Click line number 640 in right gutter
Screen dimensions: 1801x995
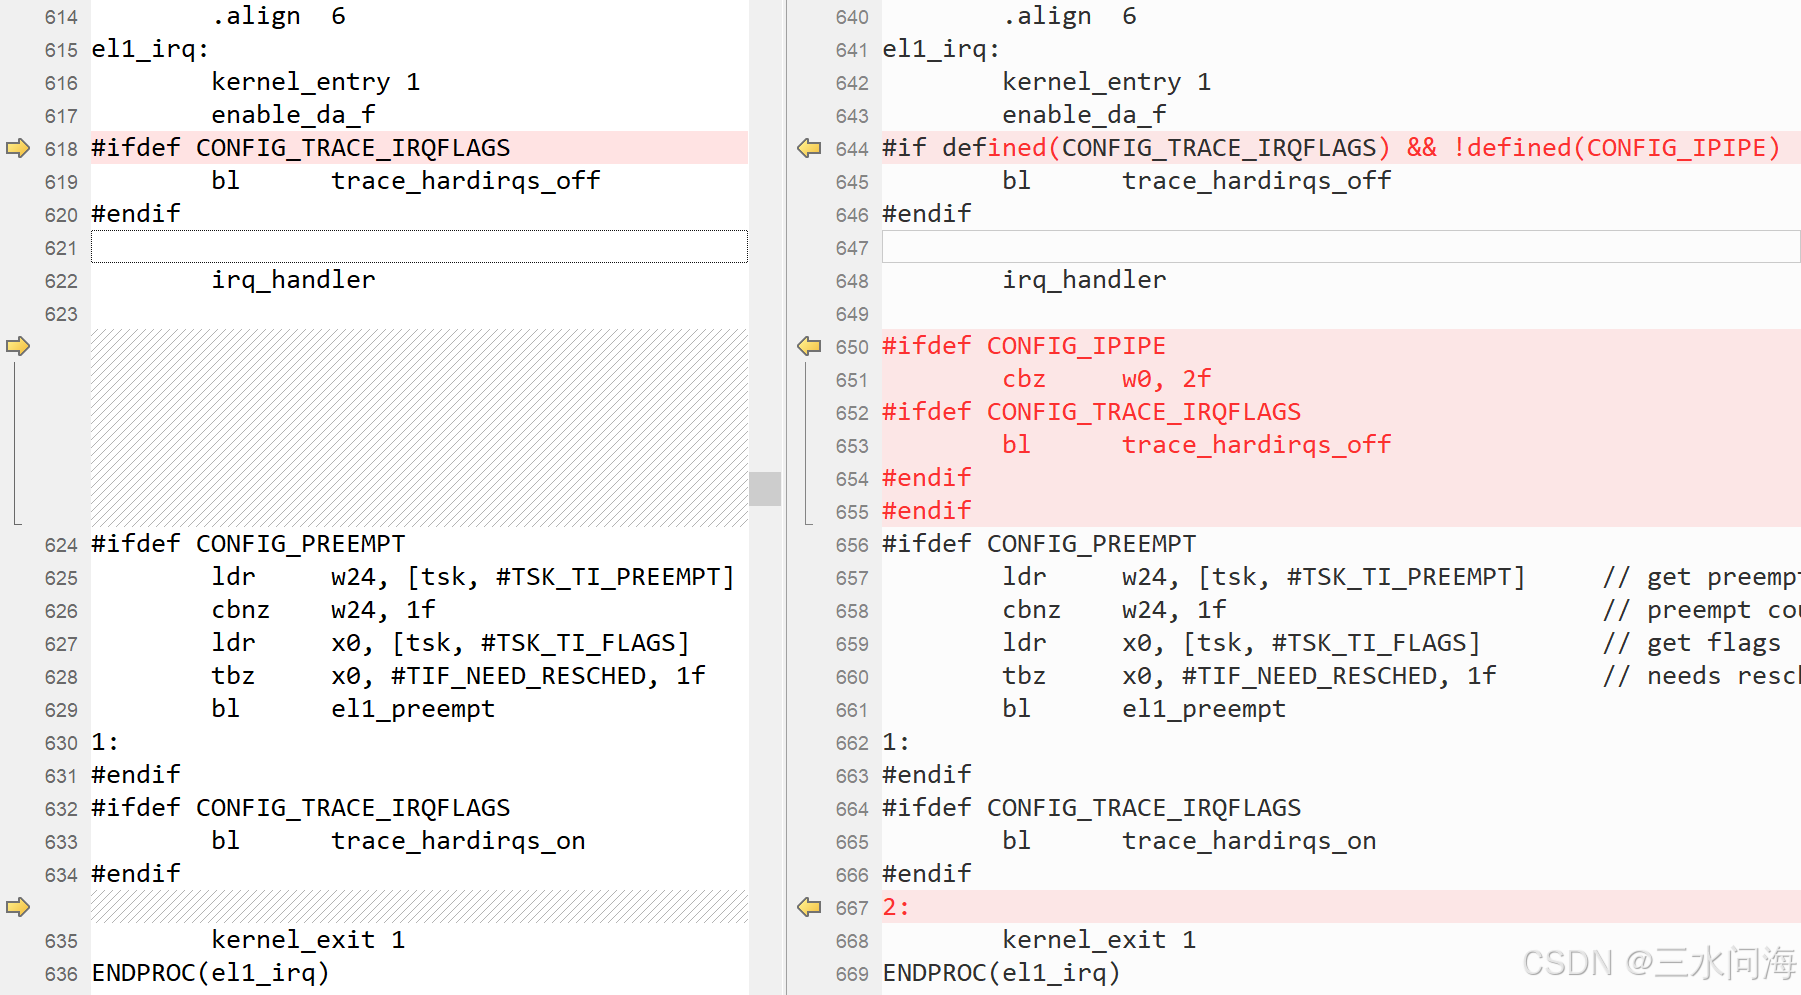point(852,17)
